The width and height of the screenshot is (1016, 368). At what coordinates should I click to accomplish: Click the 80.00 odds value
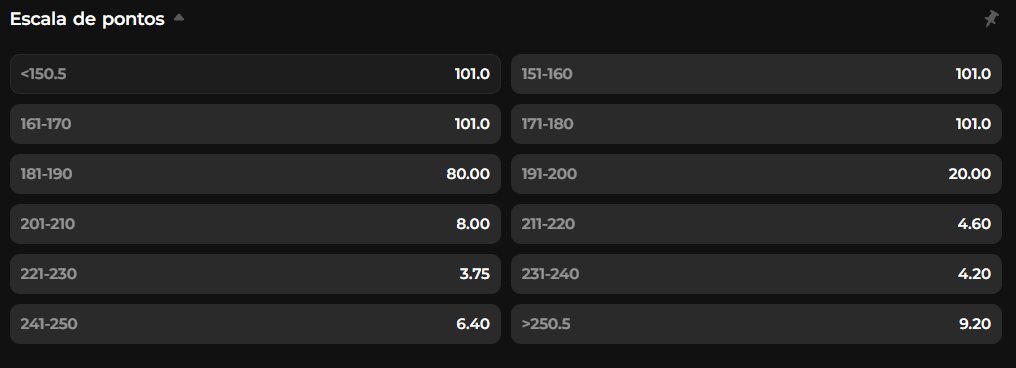[x=468, y=174]
